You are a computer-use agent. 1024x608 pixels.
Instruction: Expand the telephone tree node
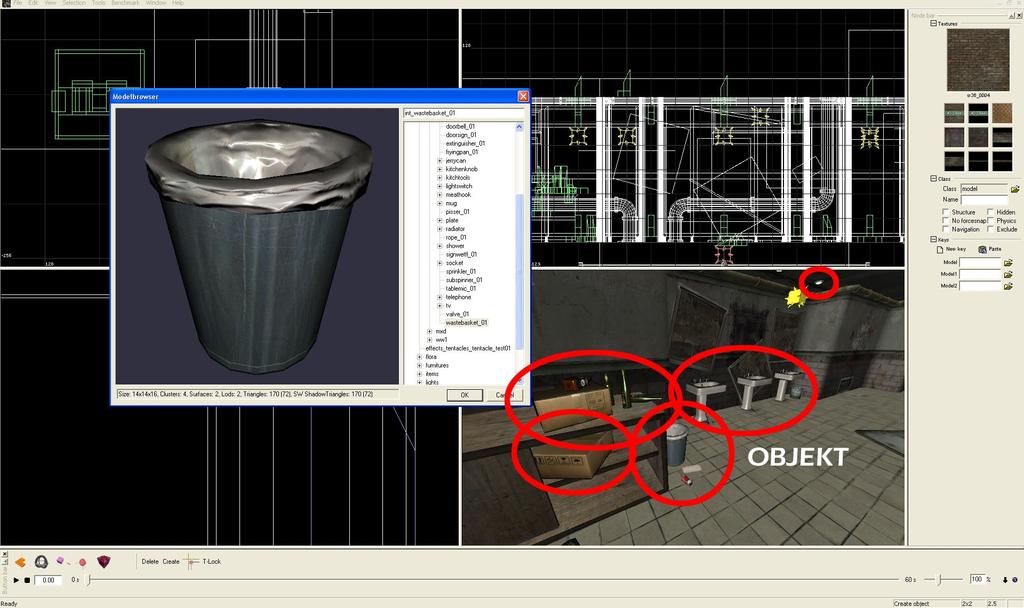(x=440, y=297)
